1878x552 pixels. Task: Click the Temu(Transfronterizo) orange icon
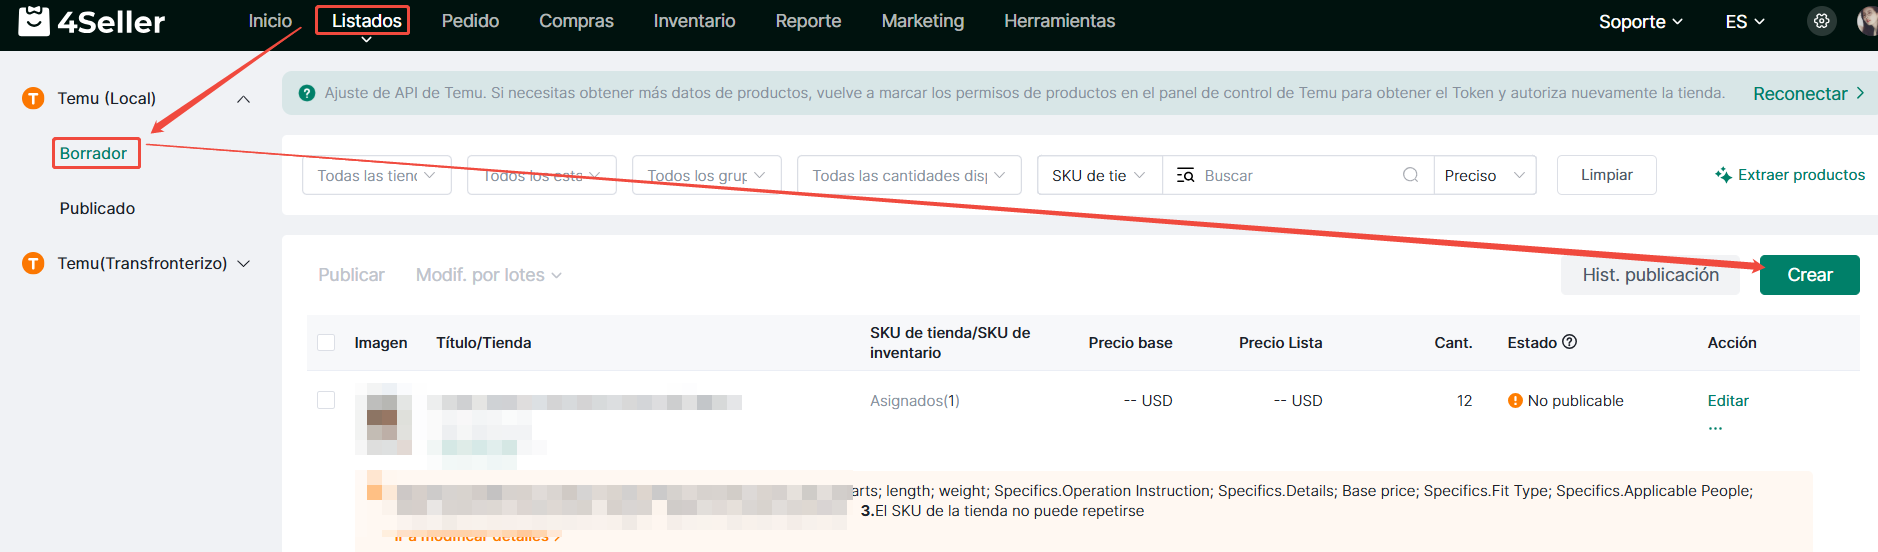(34, 263)
